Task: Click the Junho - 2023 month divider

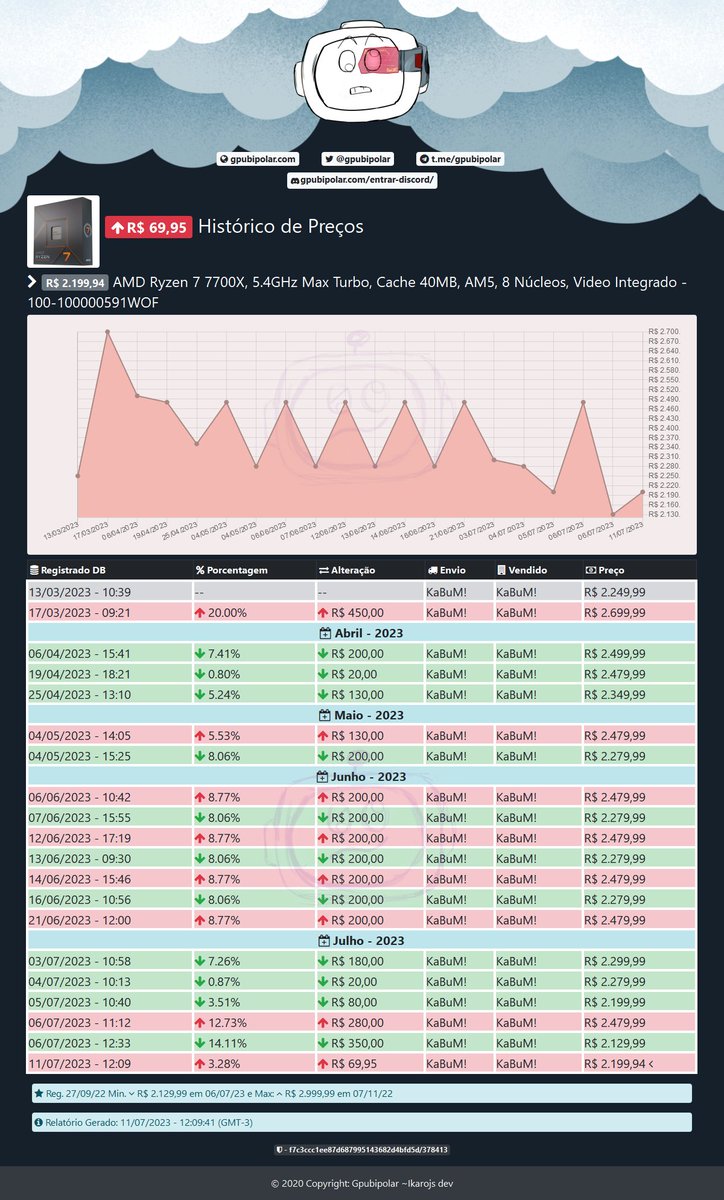Action: point(361,776)
